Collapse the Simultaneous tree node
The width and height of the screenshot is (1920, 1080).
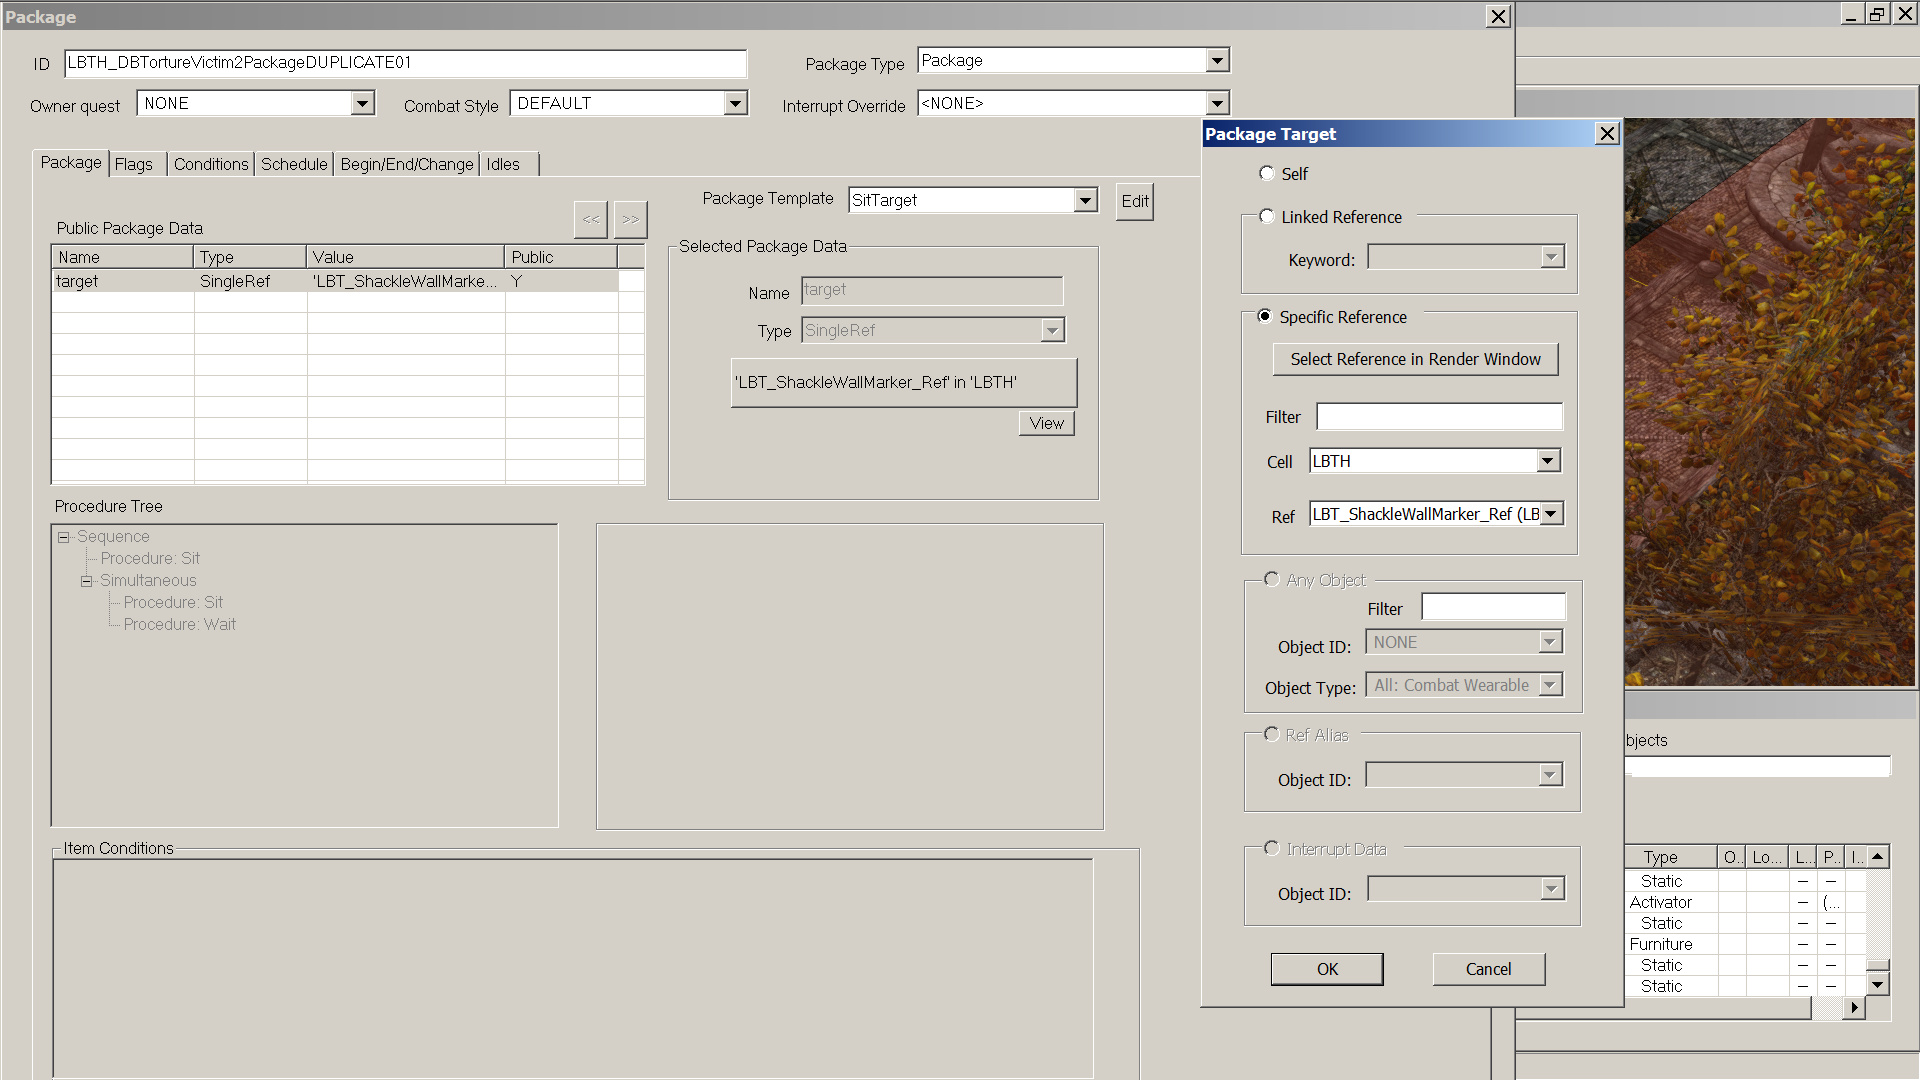point(87,581)
